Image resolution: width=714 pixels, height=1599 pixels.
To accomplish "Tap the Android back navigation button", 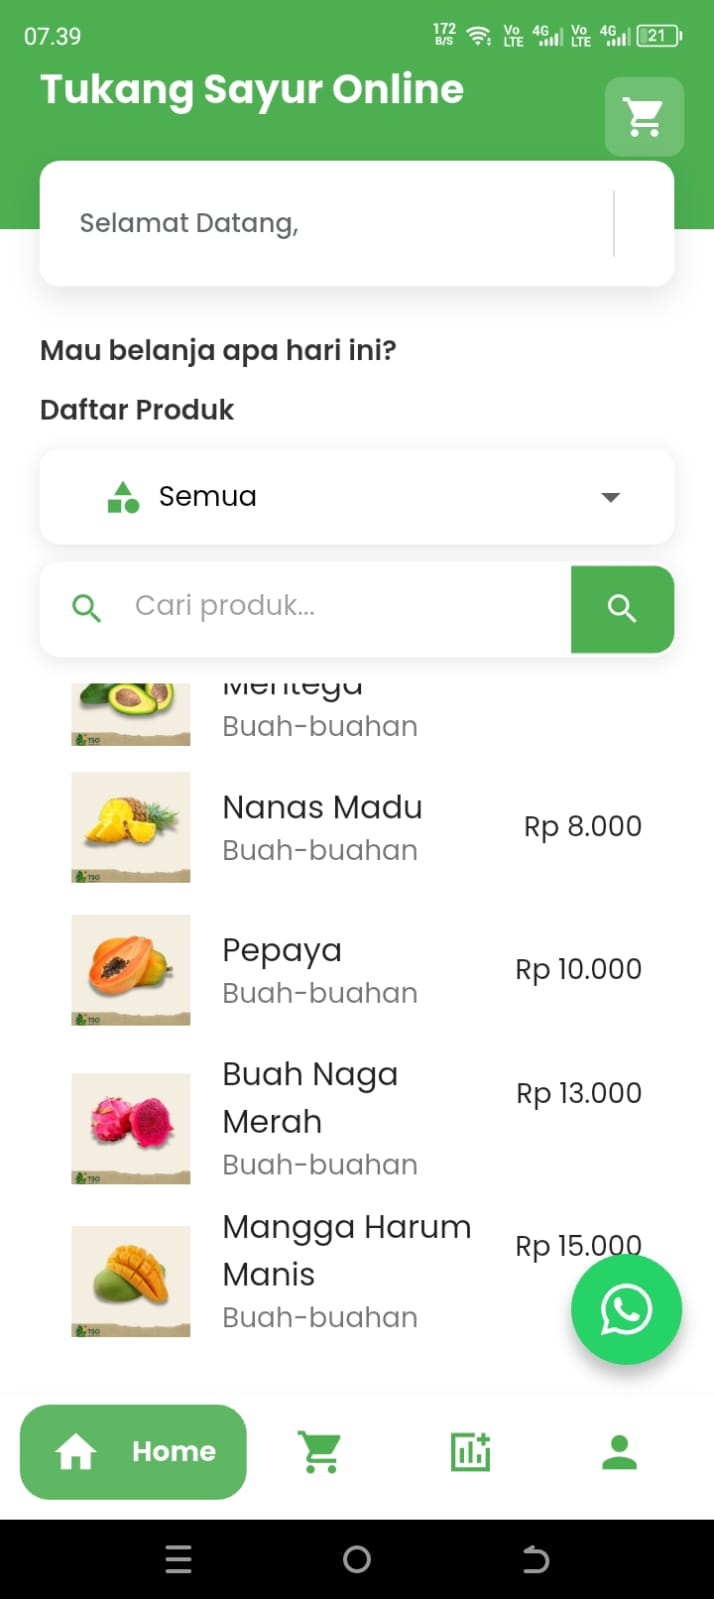I will click(x=536, y=1559).
